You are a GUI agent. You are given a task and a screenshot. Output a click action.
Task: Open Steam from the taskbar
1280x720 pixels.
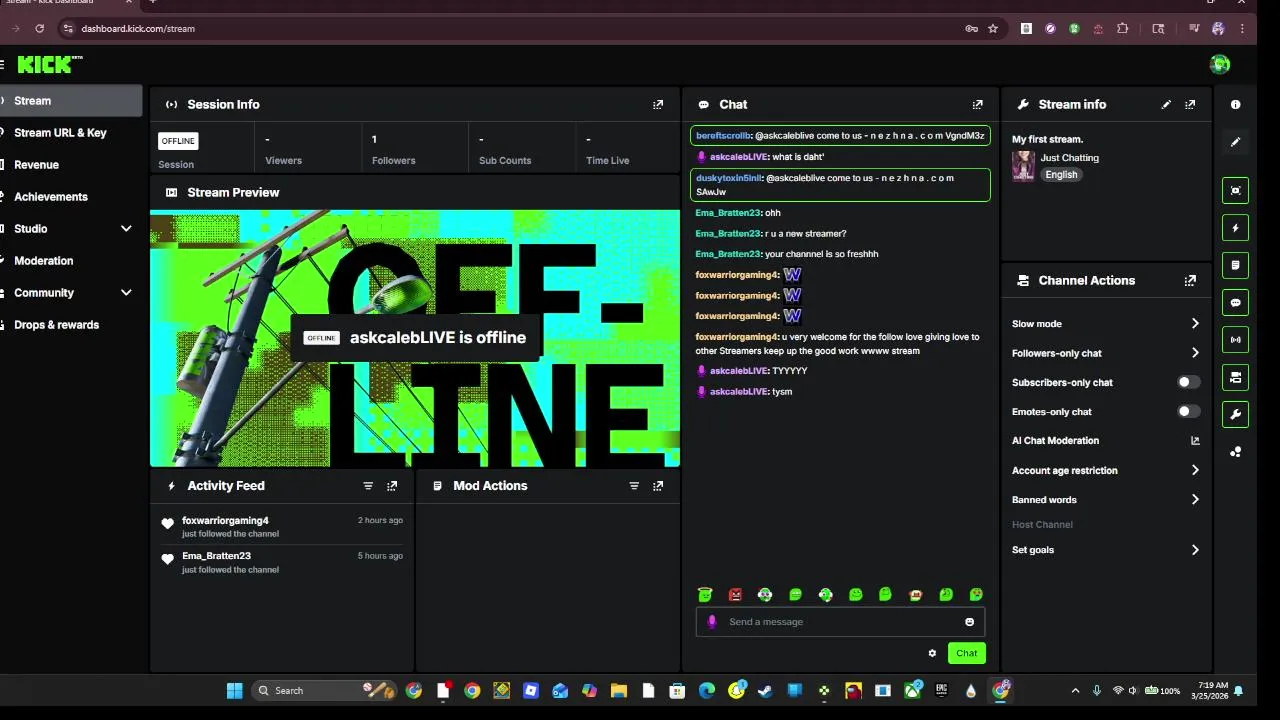point(765,690)
